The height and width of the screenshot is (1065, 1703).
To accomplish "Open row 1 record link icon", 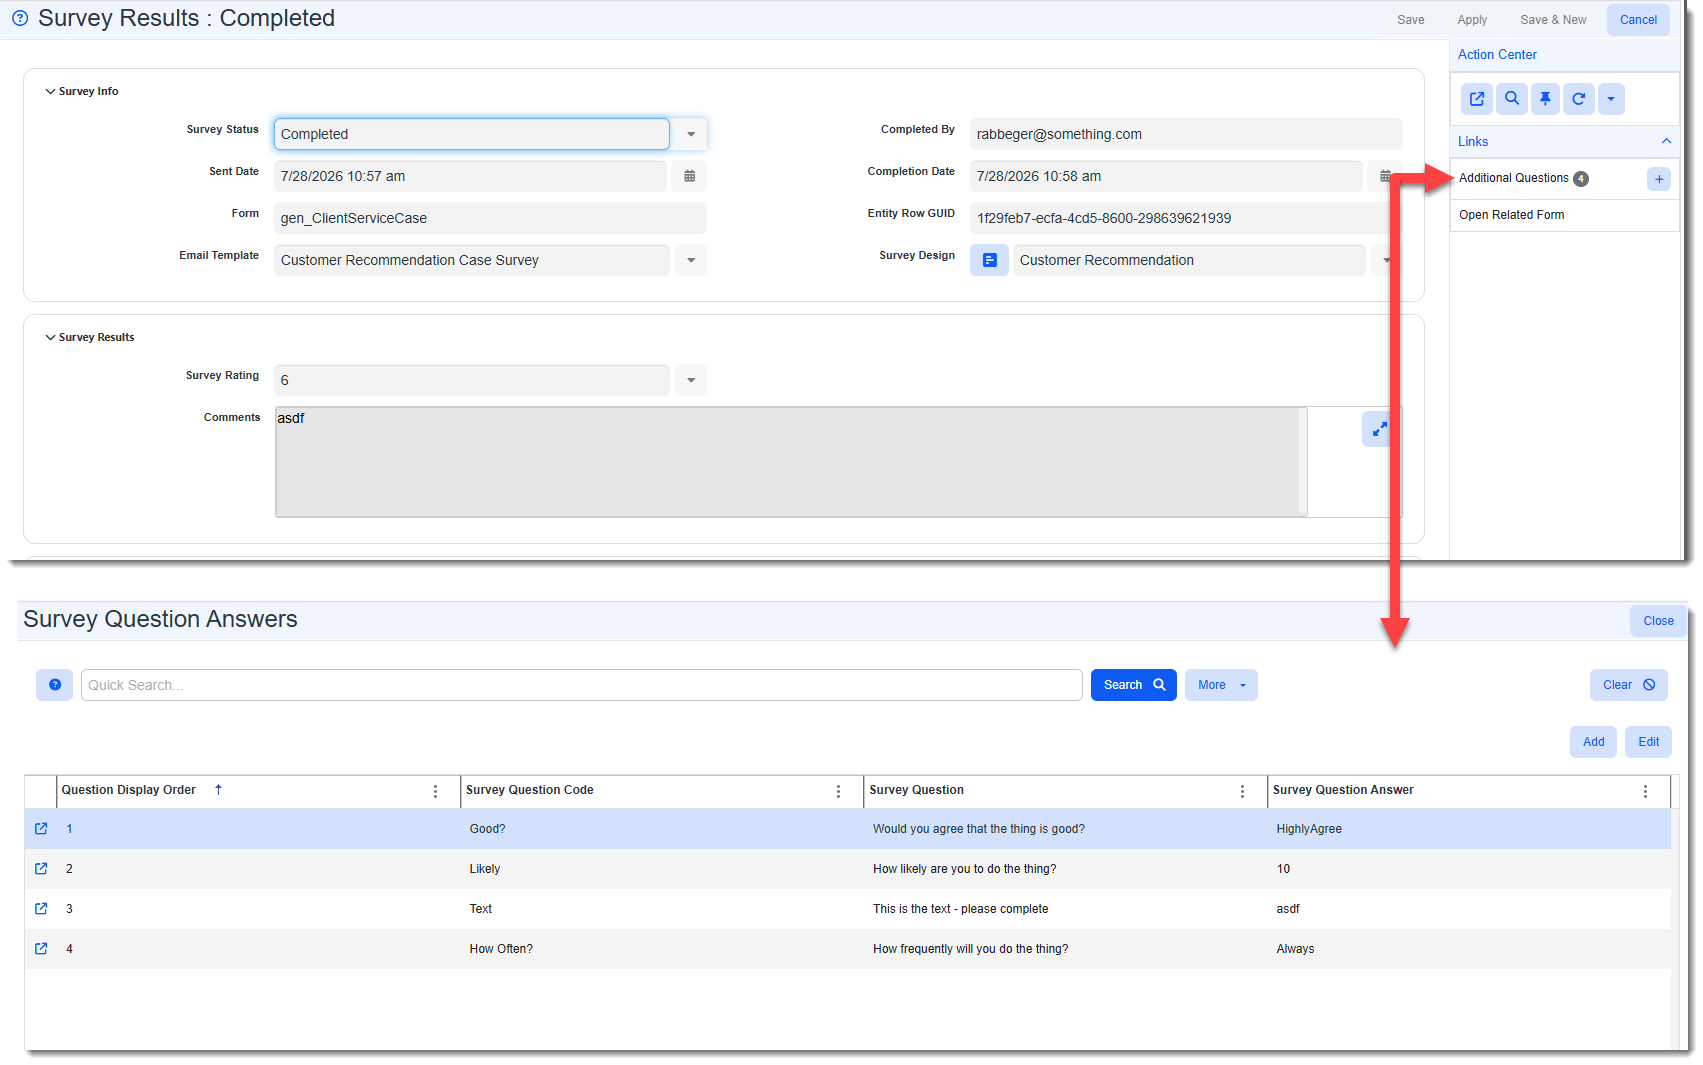I will [41, 829].
